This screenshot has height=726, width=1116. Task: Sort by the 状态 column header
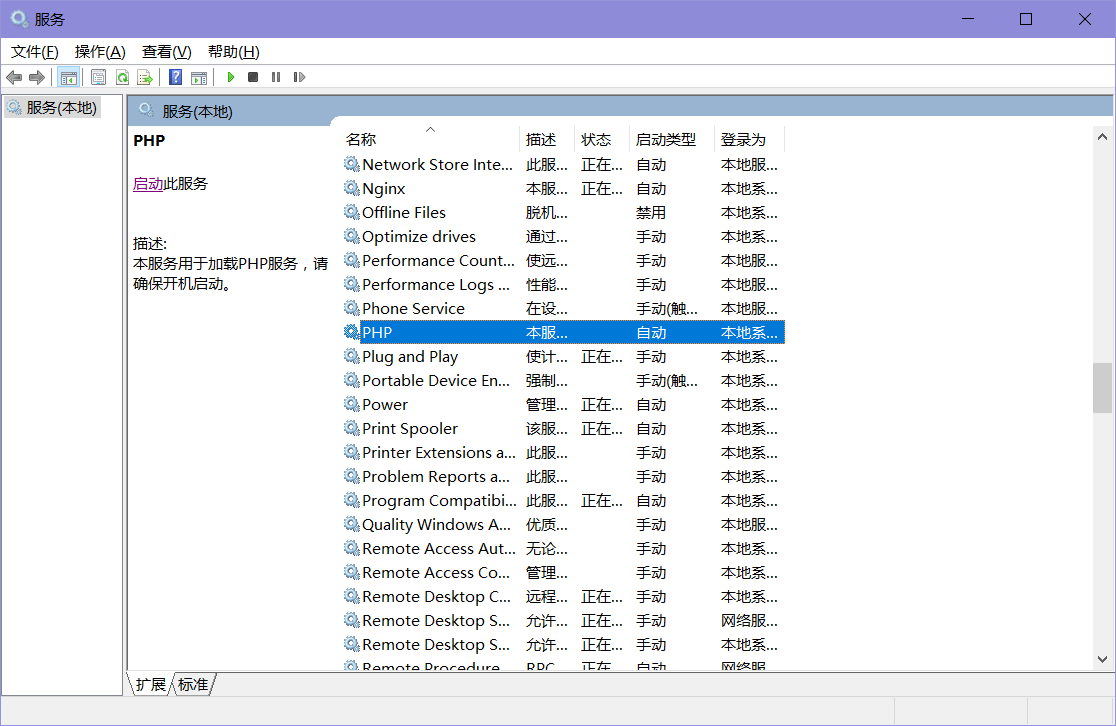click(601, 140)
